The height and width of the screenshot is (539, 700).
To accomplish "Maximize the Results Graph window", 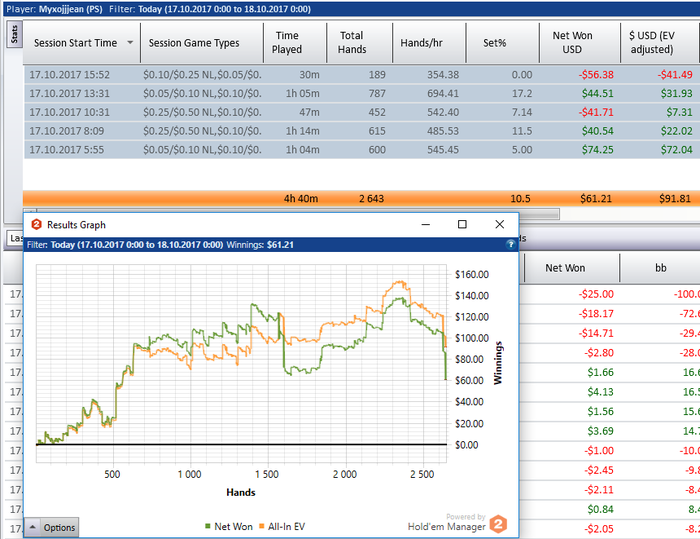I will [462, 224].
